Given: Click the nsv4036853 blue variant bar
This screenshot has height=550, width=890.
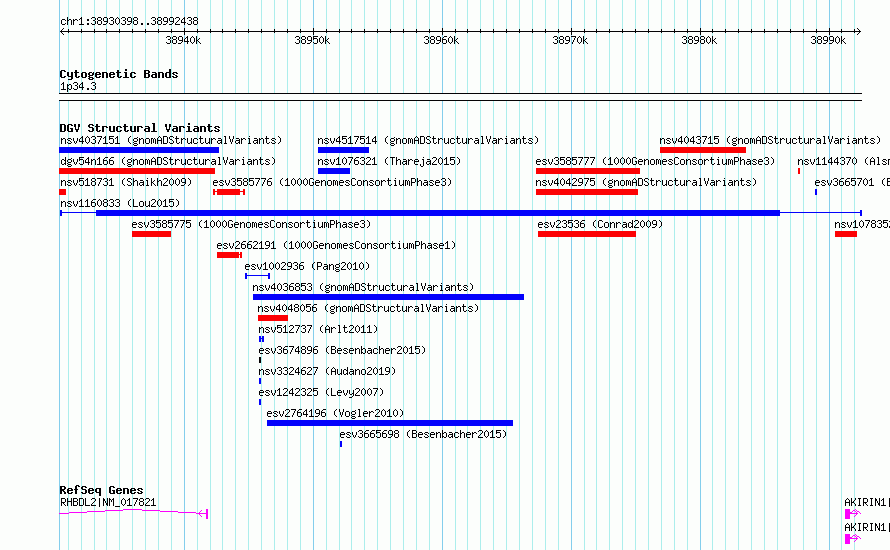Looking at the screenshot, I should [x=388, y=297].
